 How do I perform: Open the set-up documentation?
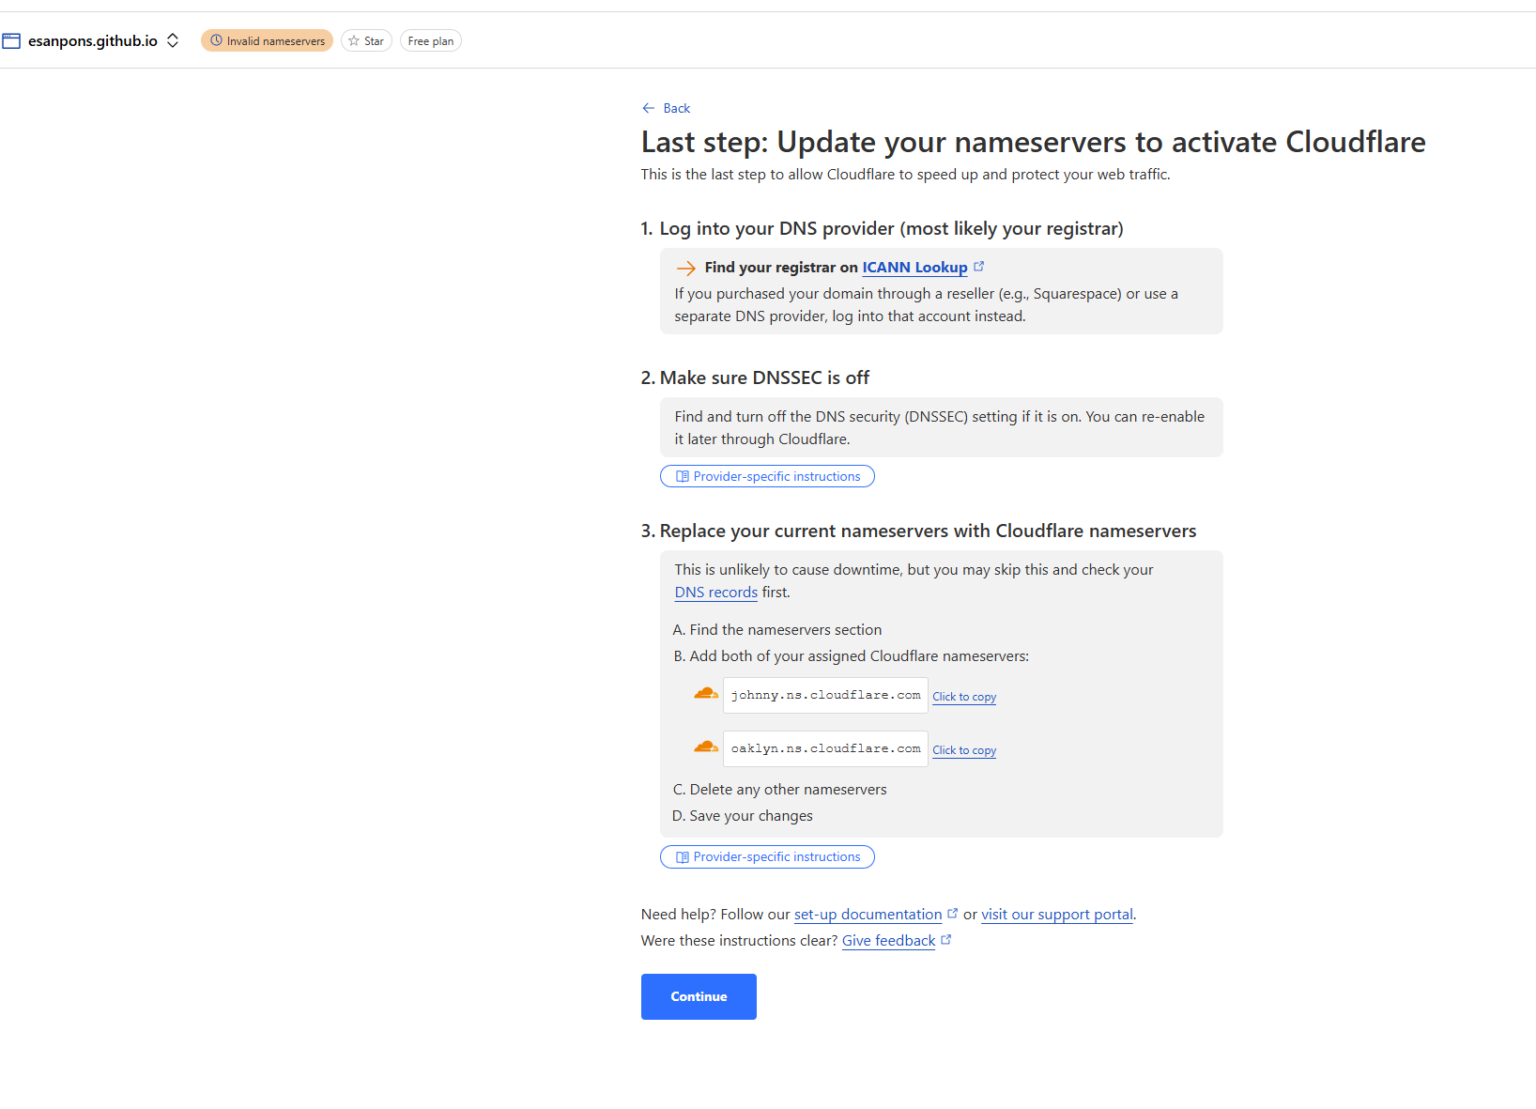pyautogui.click(x=867, y=914)
